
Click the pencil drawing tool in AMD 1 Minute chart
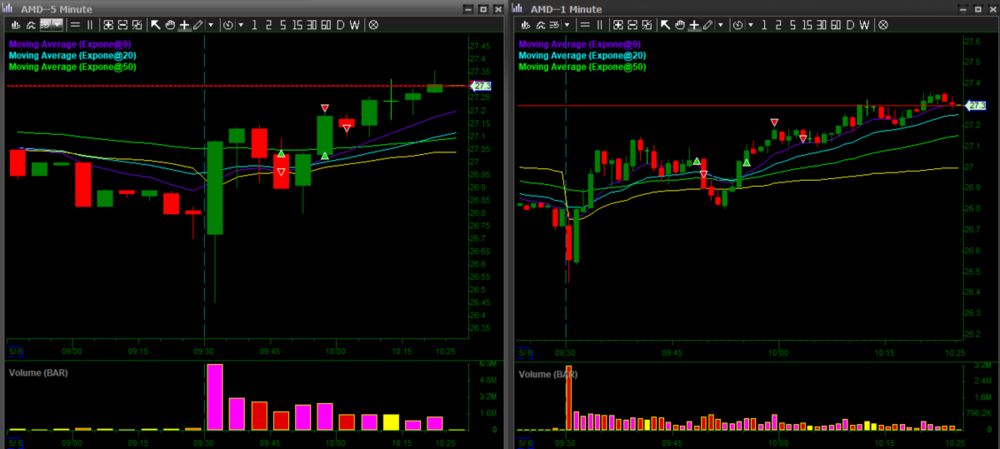coord(707,24)
